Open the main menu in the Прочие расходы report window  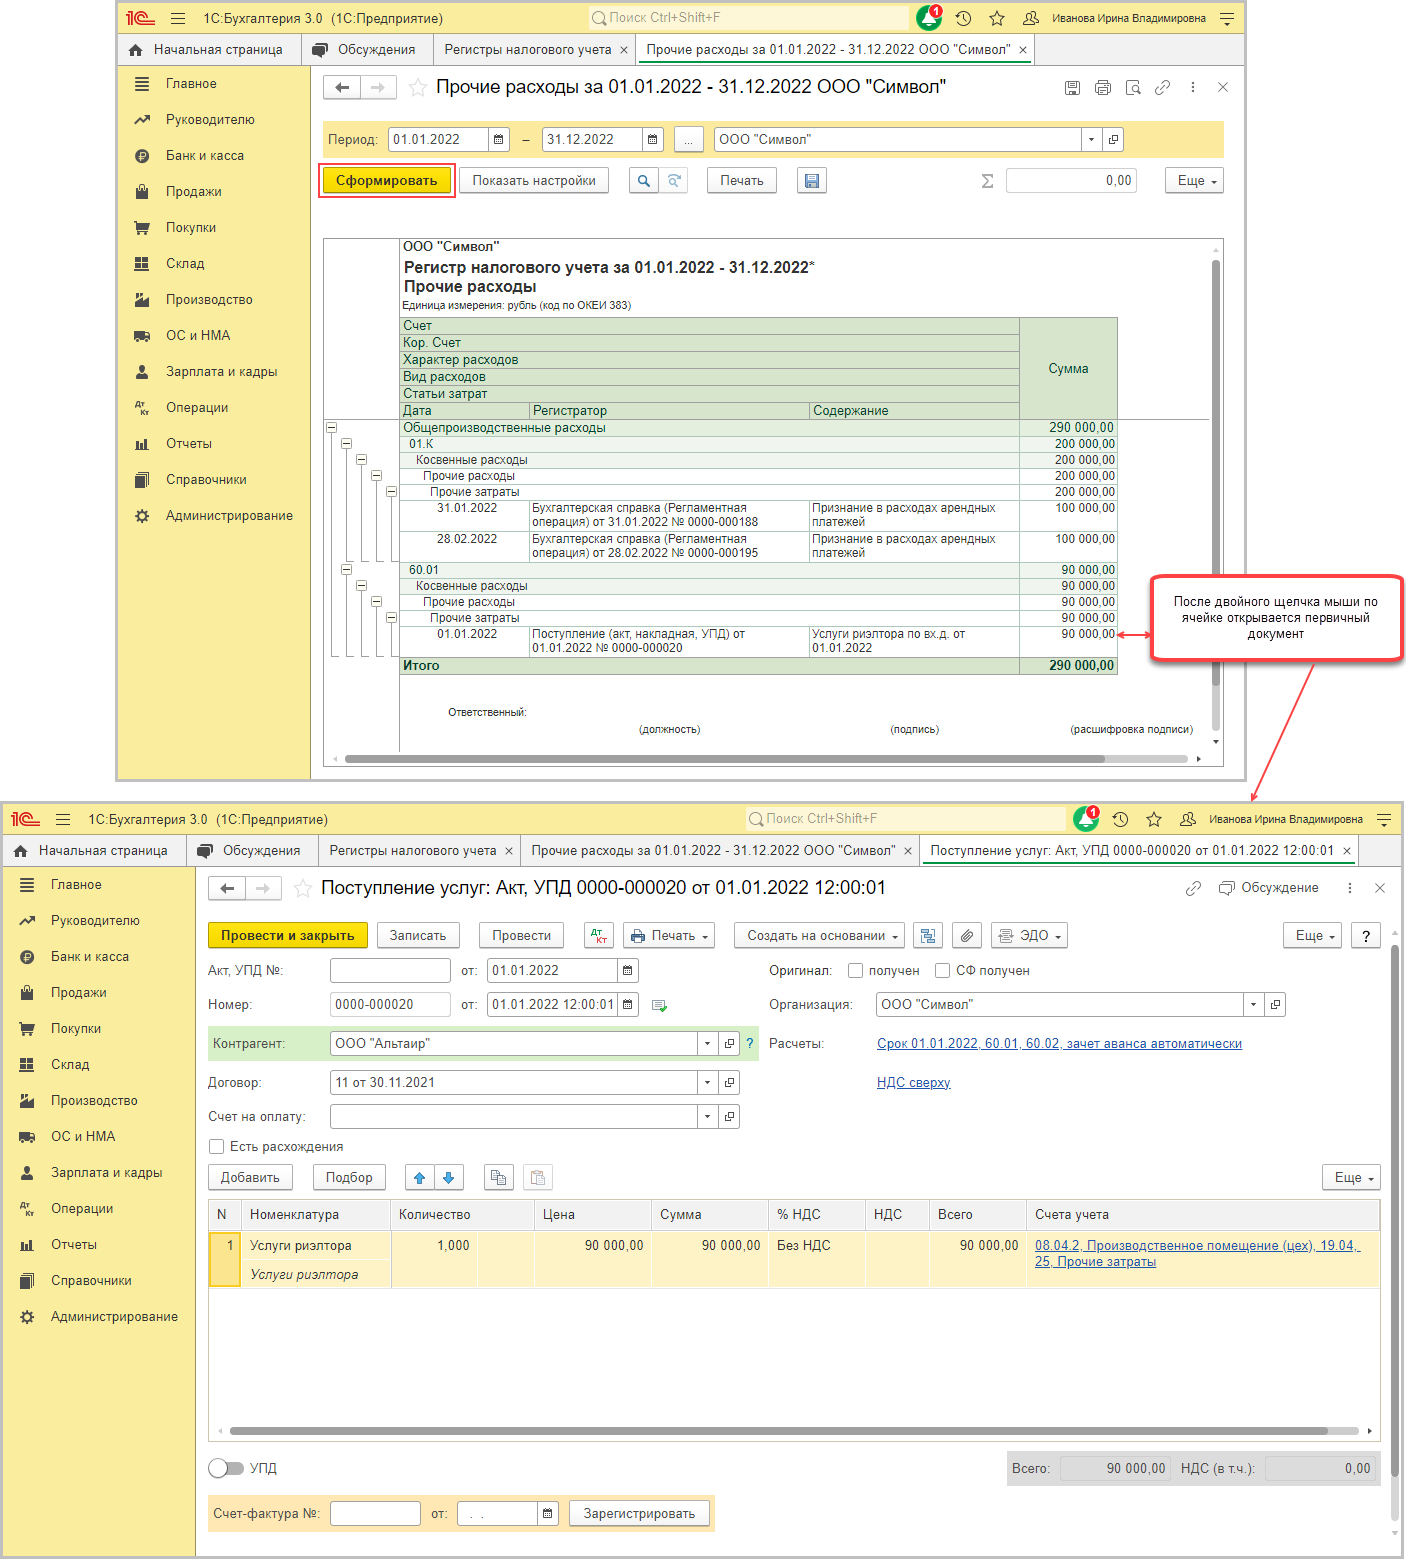[x=178, y=18]
